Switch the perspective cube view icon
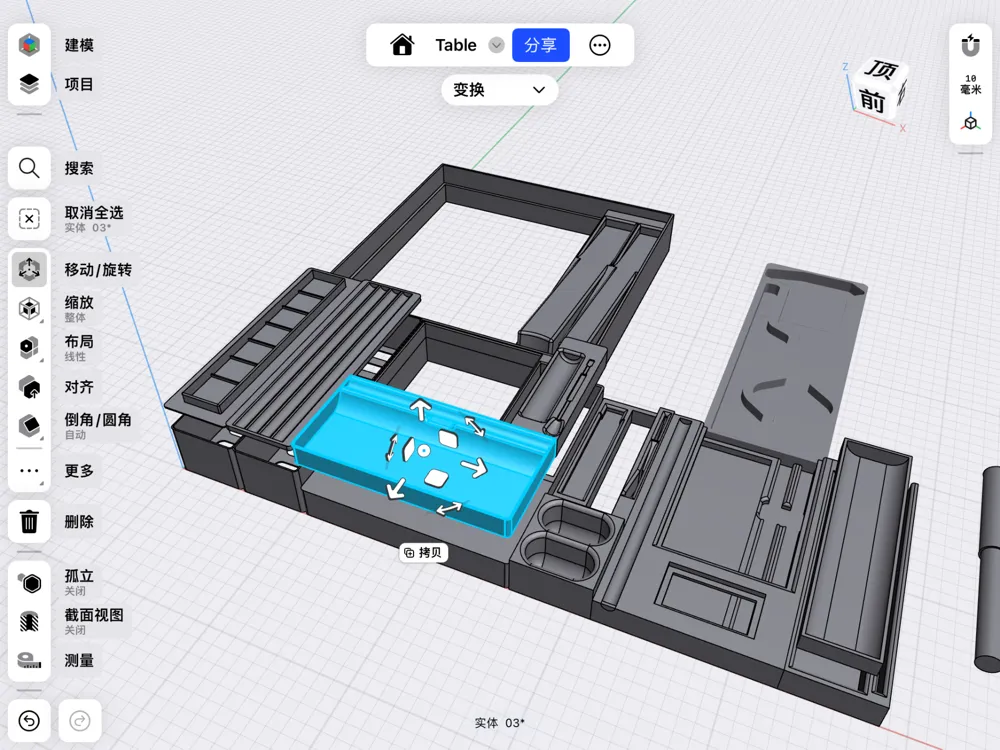Image resolution: width=1000 pixels, height=750 pixels. click(x=971, y=122)
